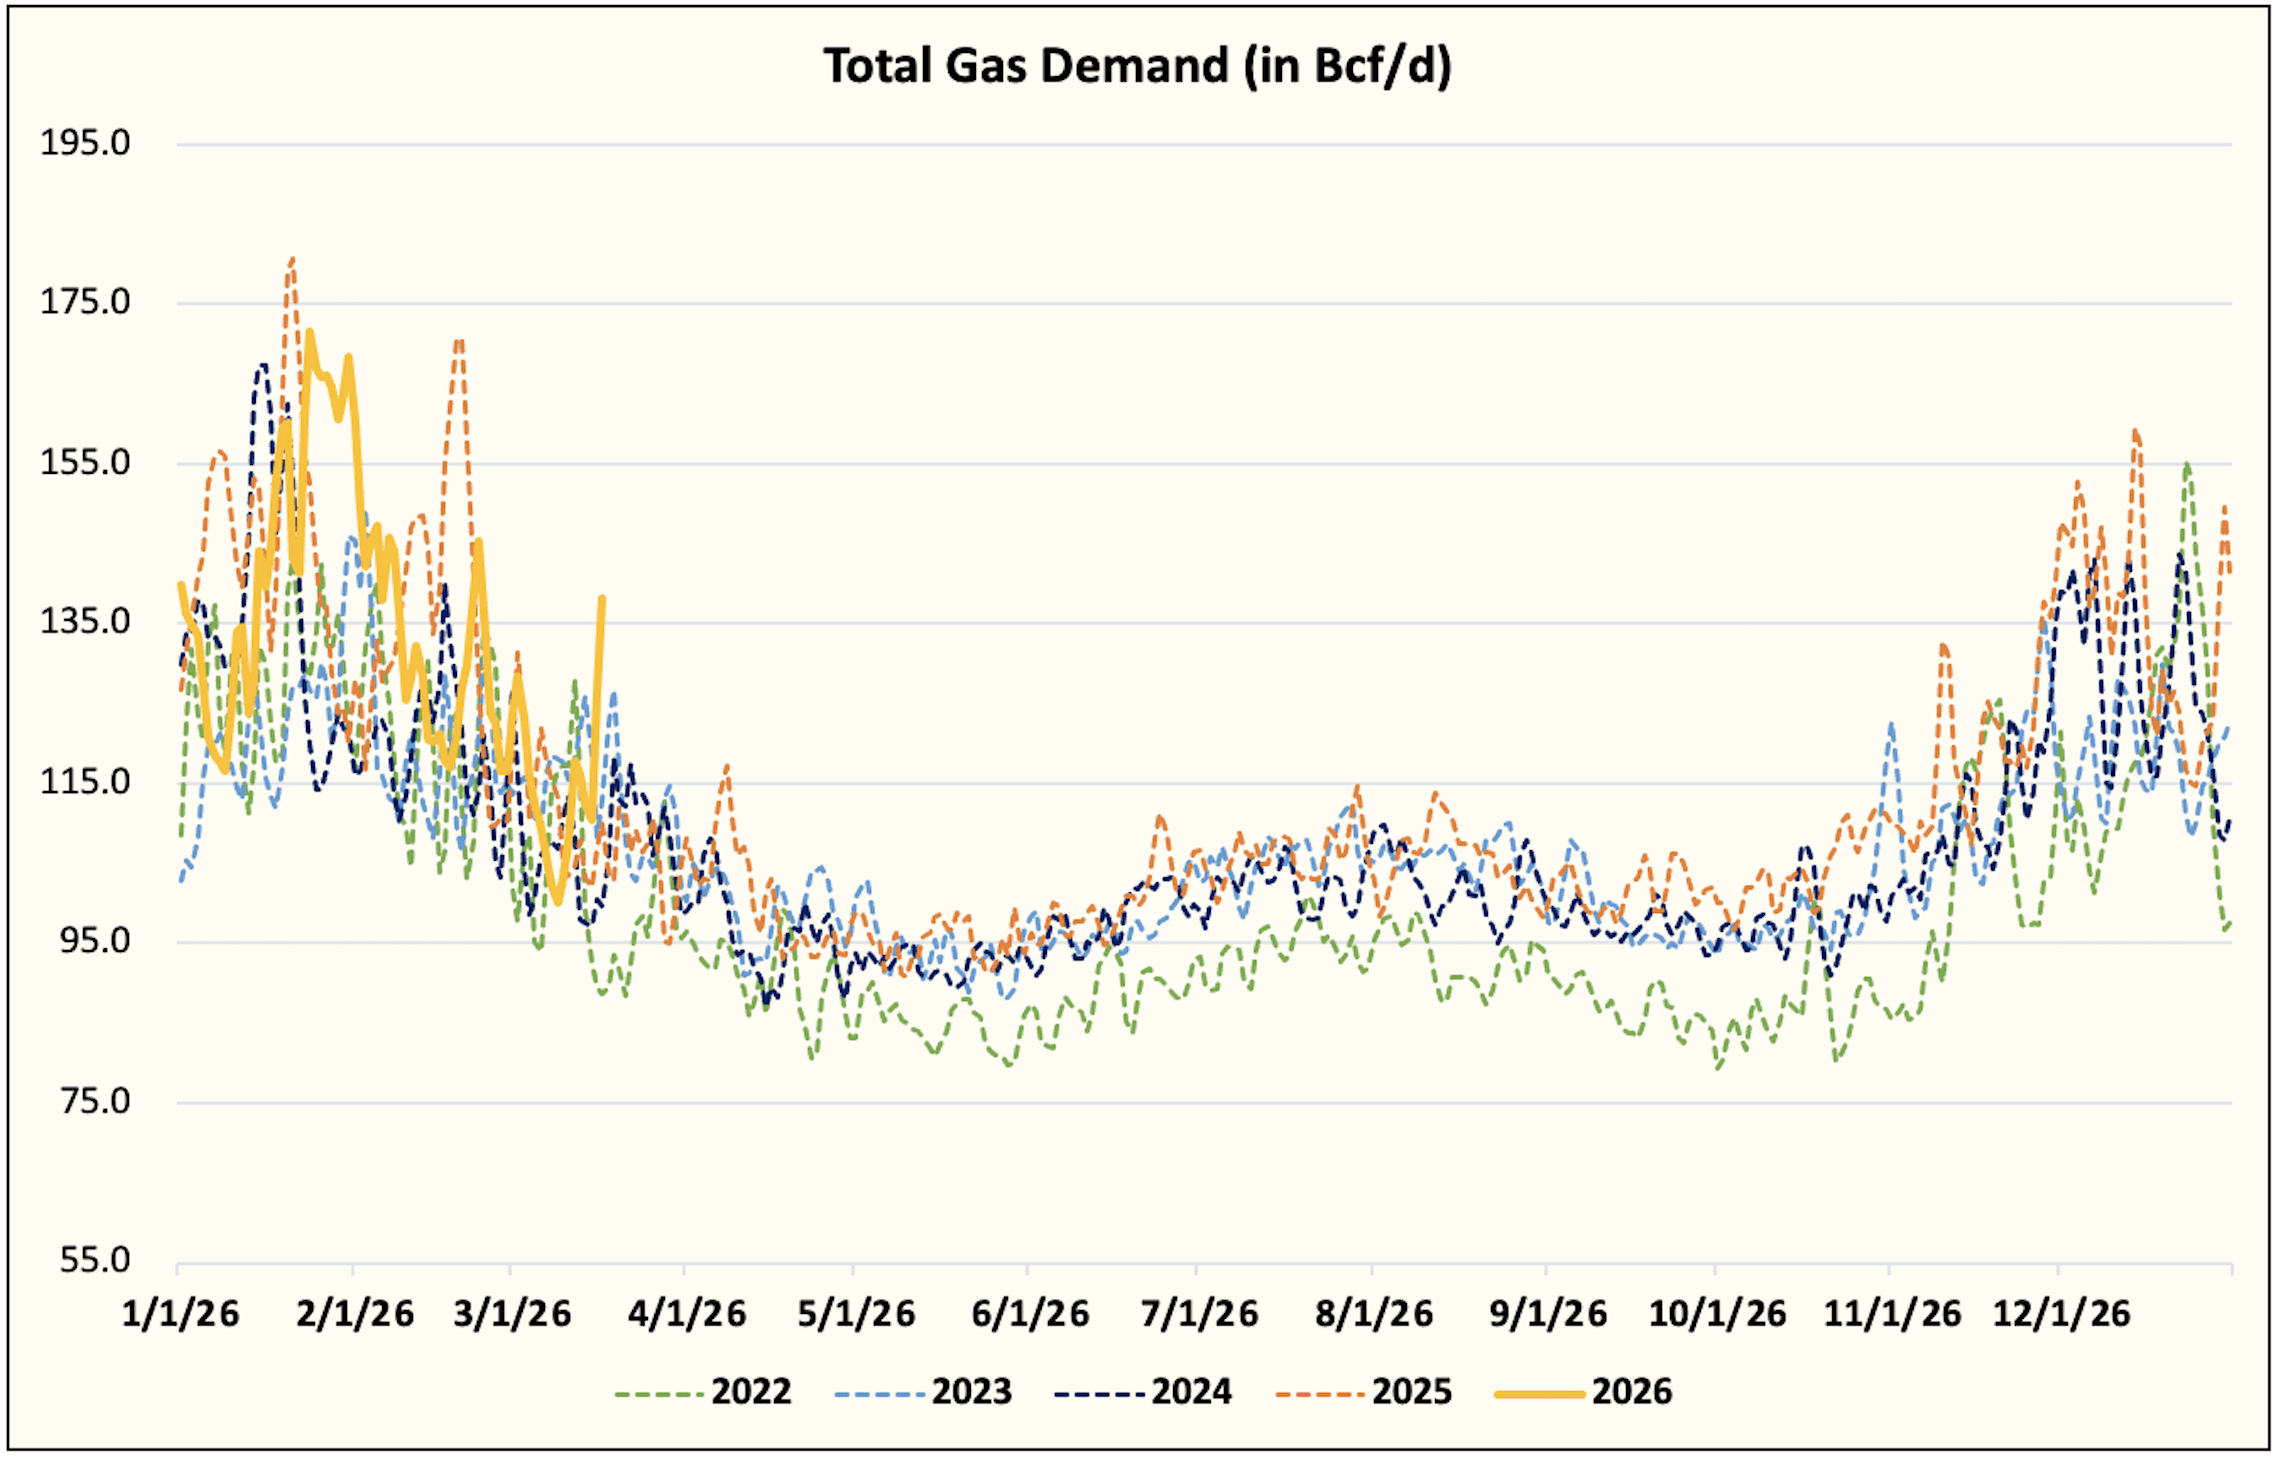
Task: Click the 95.0 y-axis label
Action: (95, 942)
